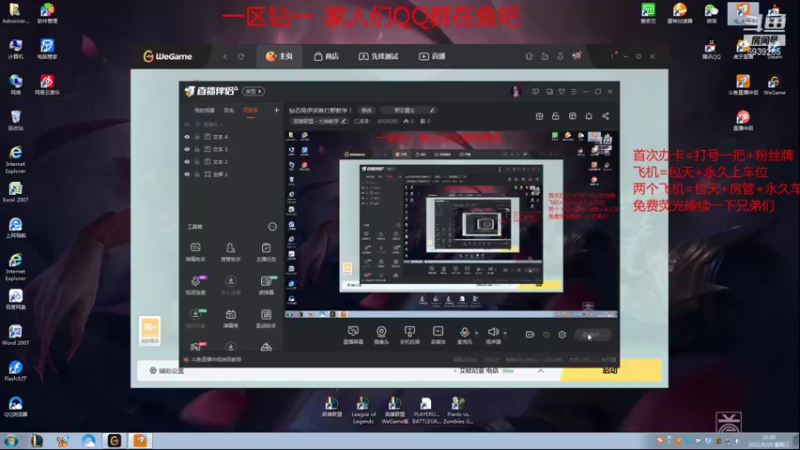Hide the 文本 4 layer with eye icon
The height and width of the screenshot is (450, 800).
click(187, 137)
